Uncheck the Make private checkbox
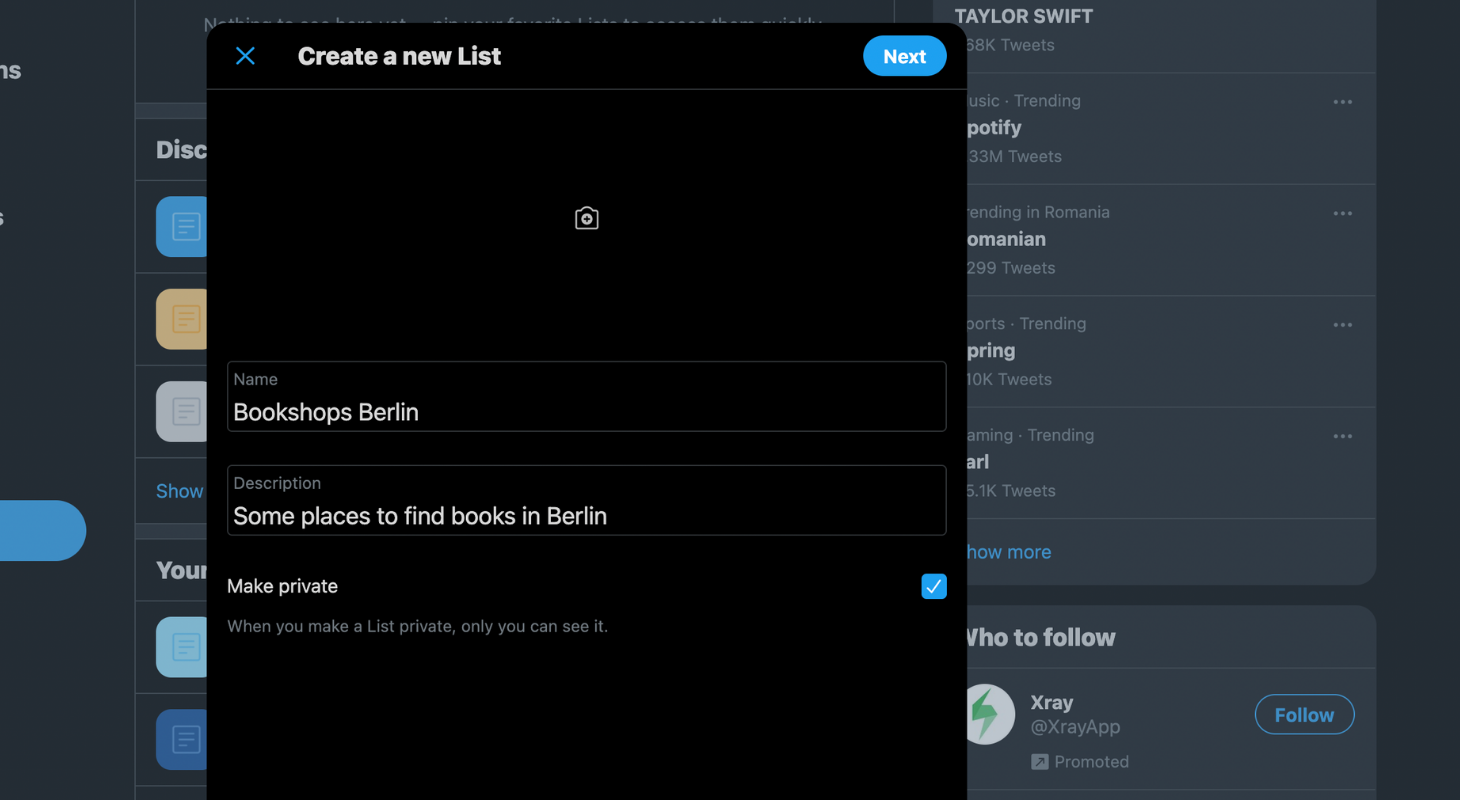 [x=934, y=586]
